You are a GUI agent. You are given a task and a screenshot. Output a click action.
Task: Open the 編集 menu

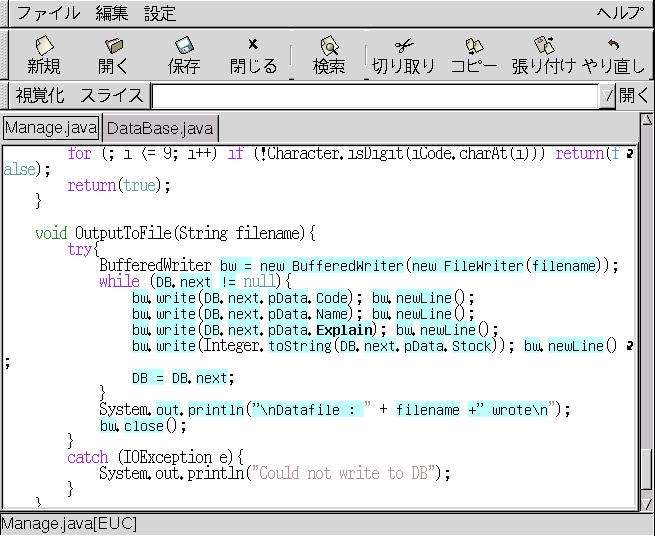click(111, 13)
